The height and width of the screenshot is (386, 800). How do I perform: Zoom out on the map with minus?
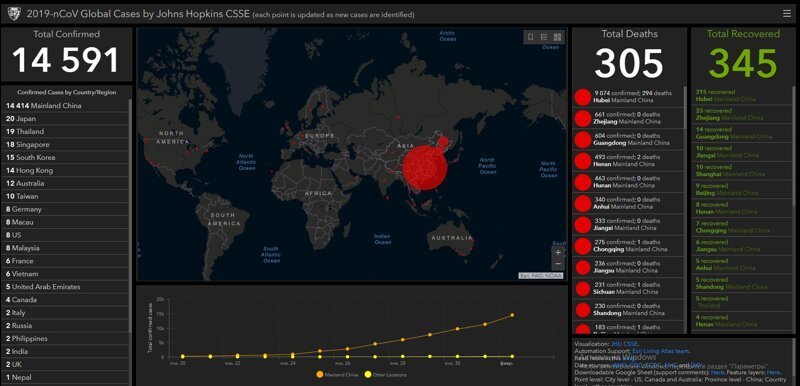coord(558,264)
